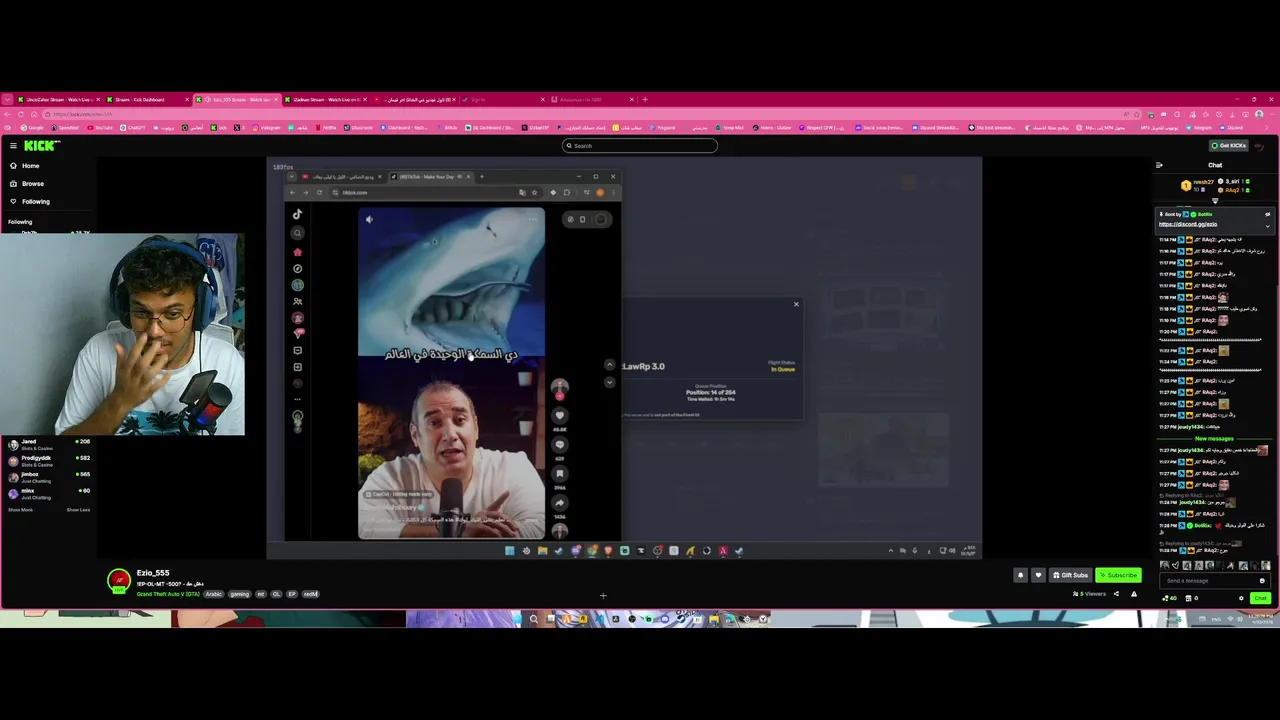Go back in outer browser
The width and height of the screenshot is (1280, 720).
8,114
